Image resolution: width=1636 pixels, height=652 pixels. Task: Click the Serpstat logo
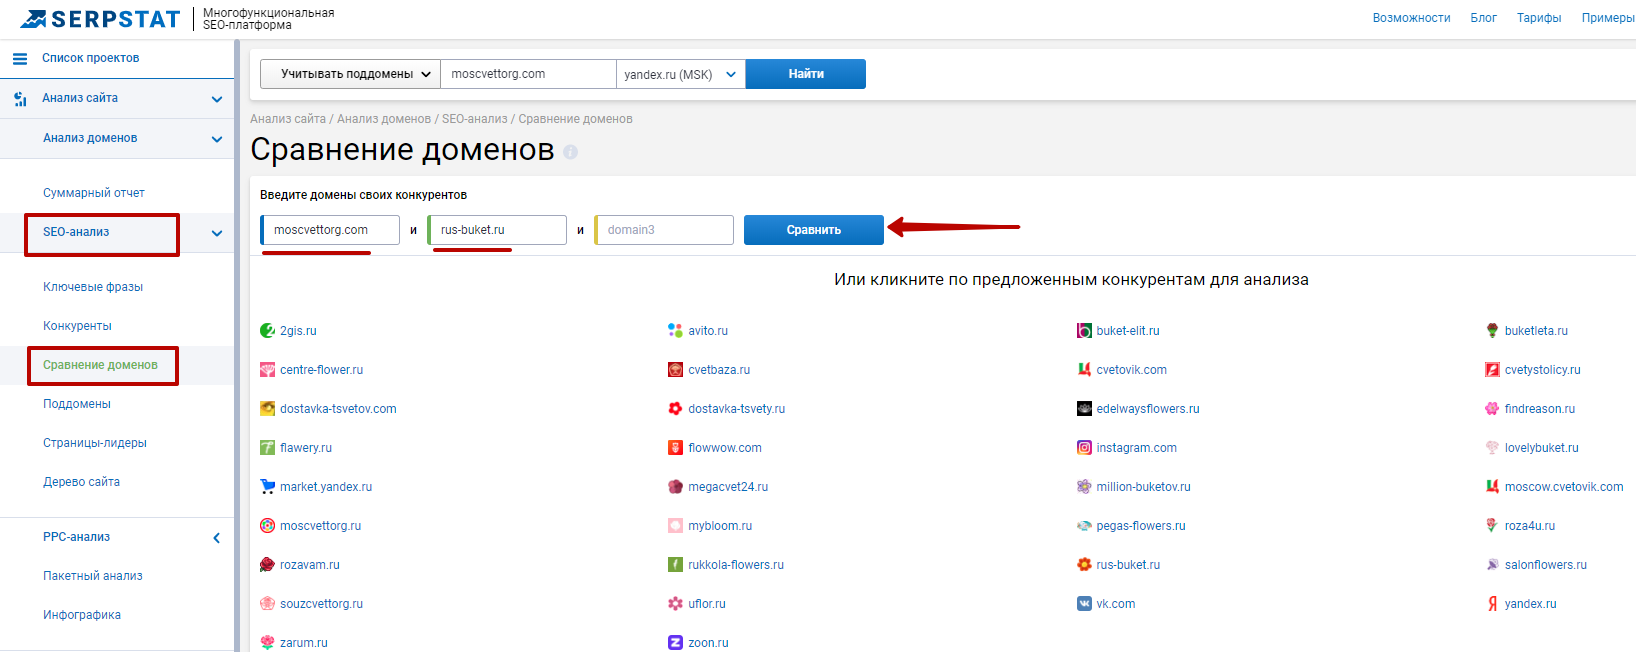(x=100, y=19)
